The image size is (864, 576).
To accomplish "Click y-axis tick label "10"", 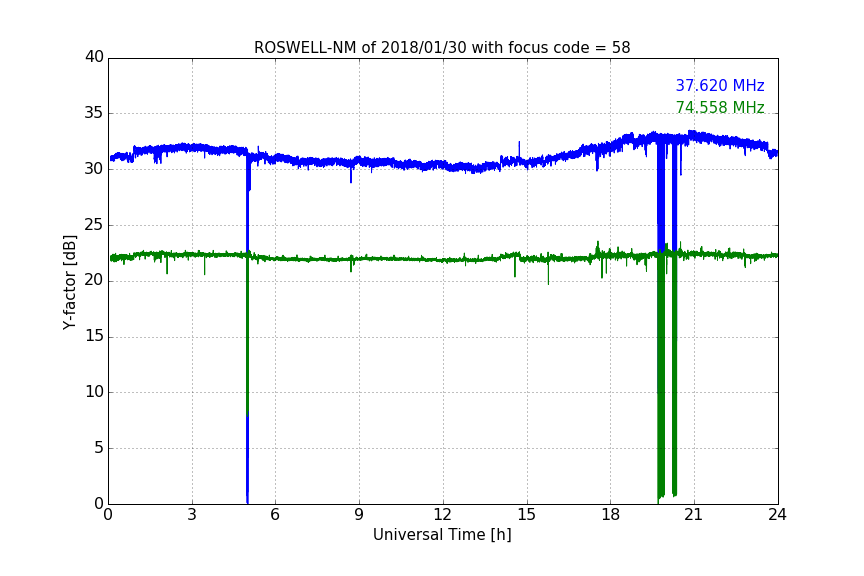I will tap(94, 392).
